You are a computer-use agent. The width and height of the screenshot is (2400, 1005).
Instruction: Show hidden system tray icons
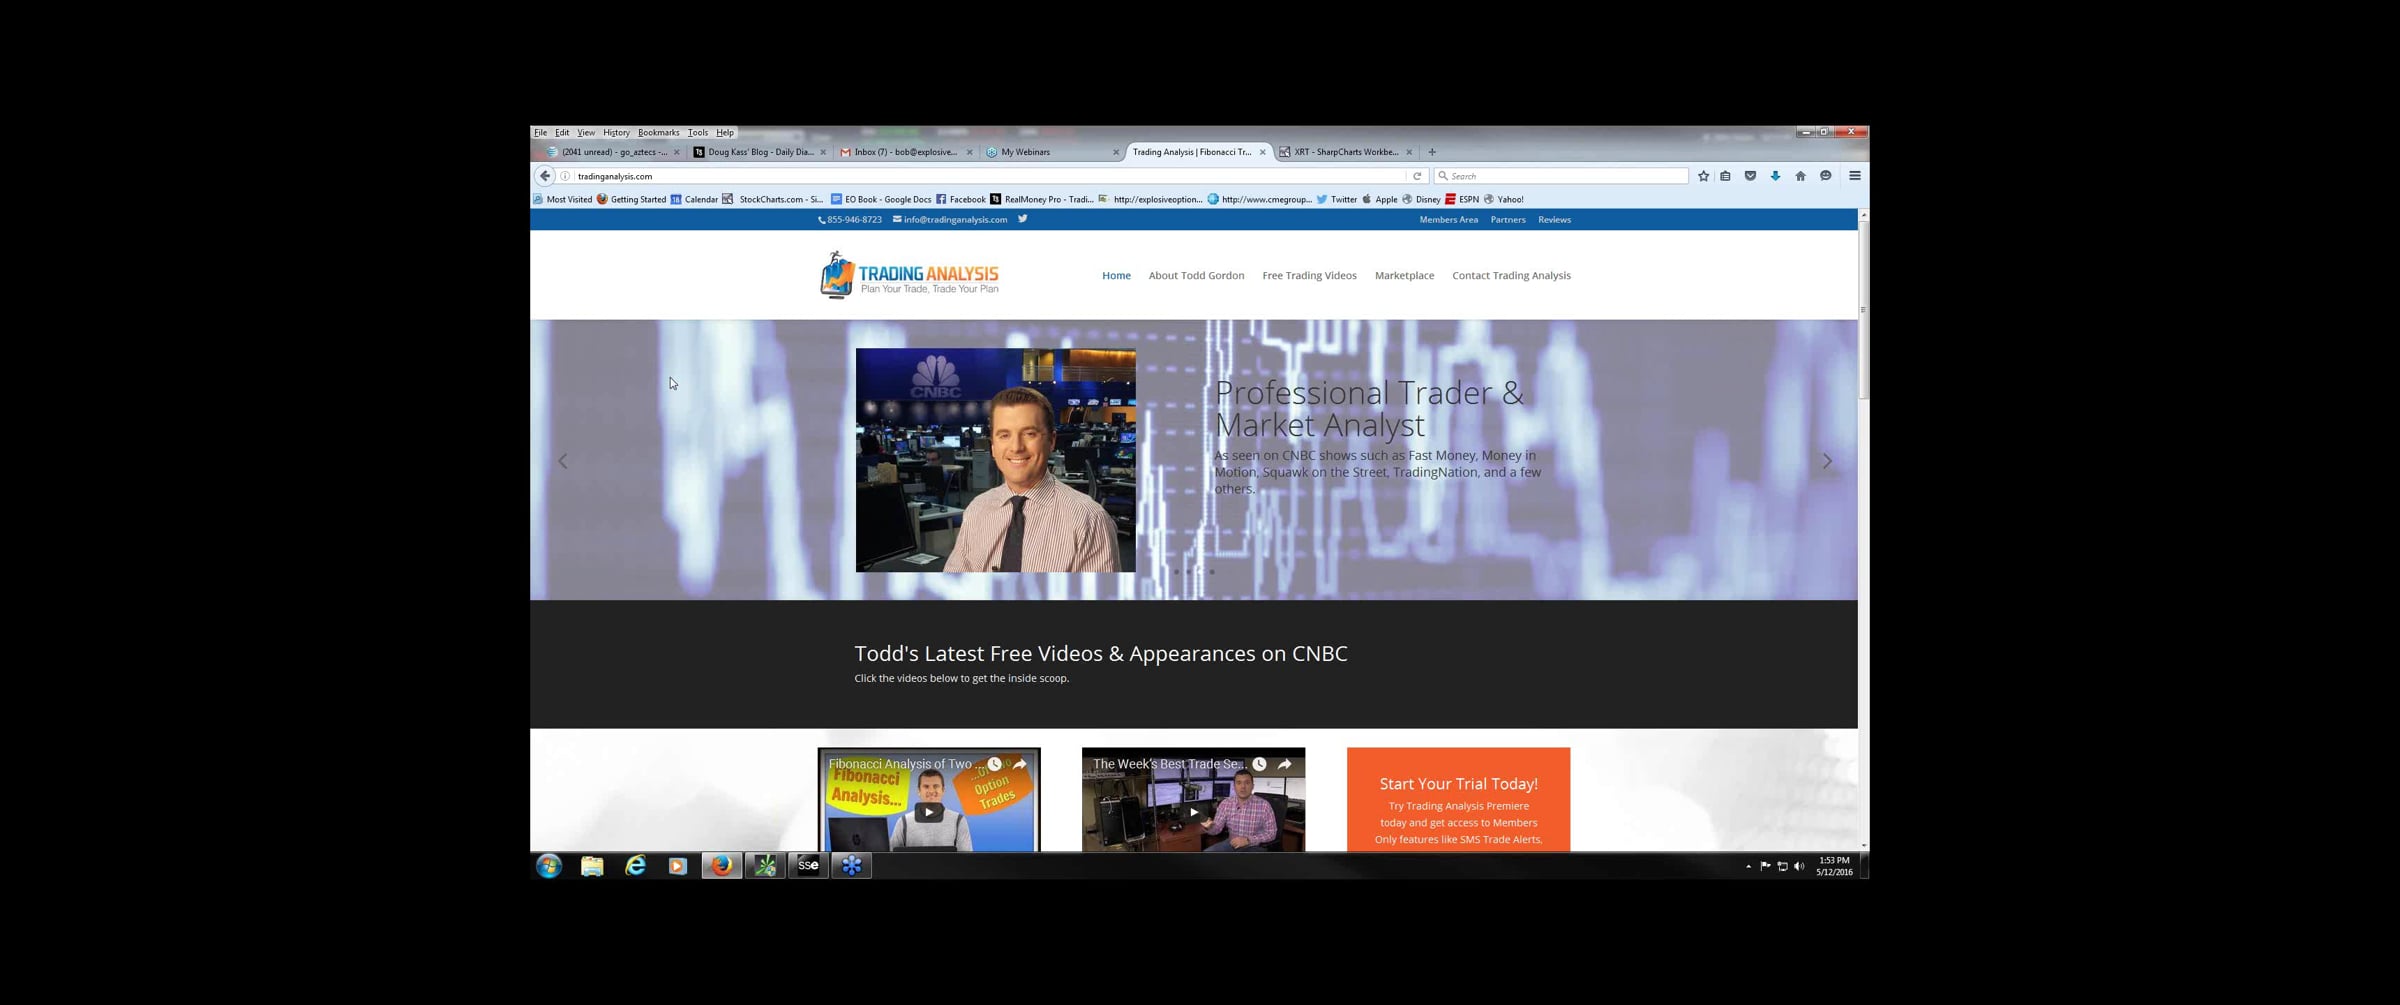coord(1748,866)
